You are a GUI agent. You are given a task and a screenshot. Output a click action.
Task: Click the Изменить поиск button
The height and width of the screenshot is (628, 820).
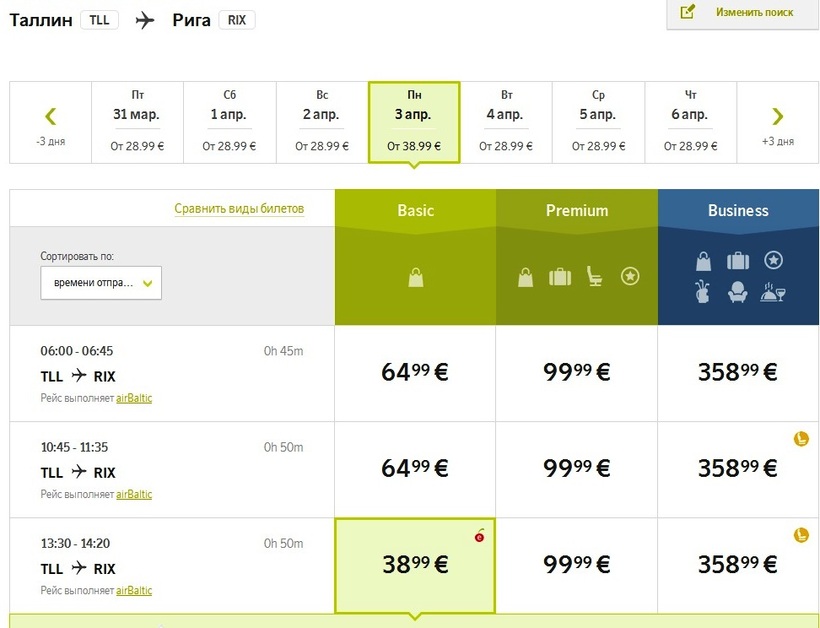point(742,13)
